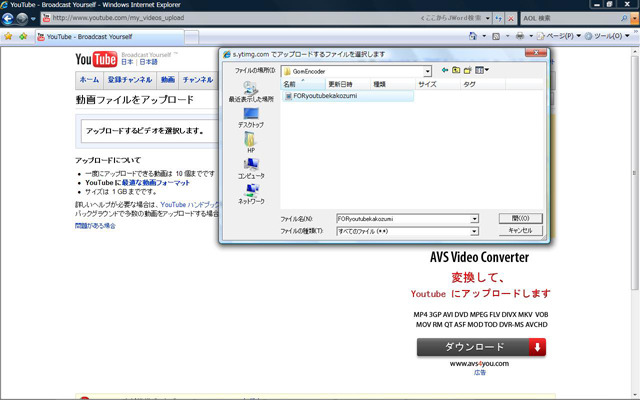
Task: Open the recent pages dropdown arrow
Action: [33, 19]
